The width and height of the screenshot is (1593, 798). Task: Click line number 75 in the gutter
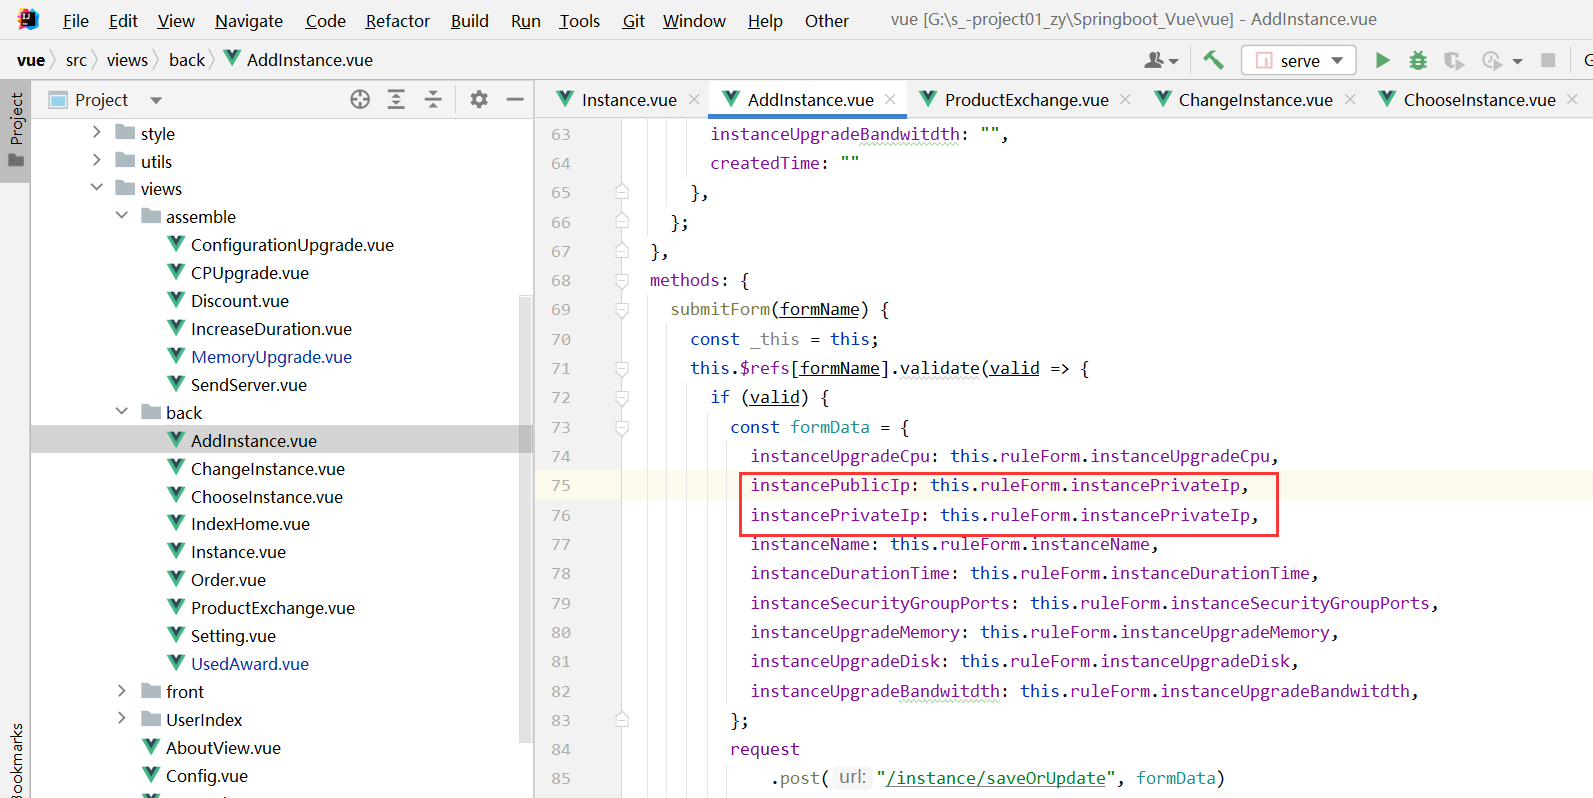561,486
